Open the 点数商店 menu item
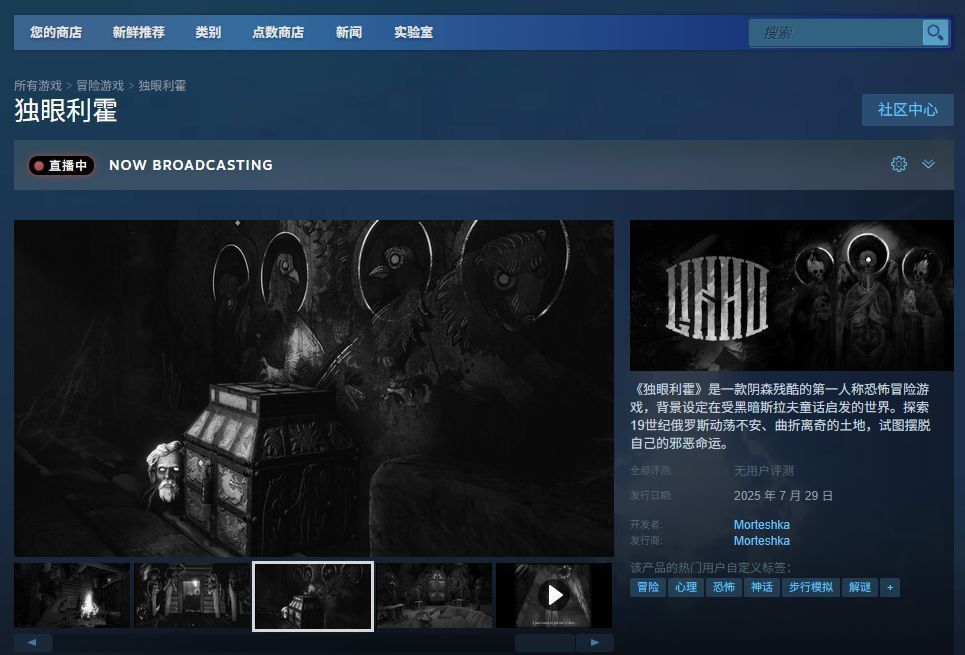Viewport: 965px width, 655px height. pos(276,32)
